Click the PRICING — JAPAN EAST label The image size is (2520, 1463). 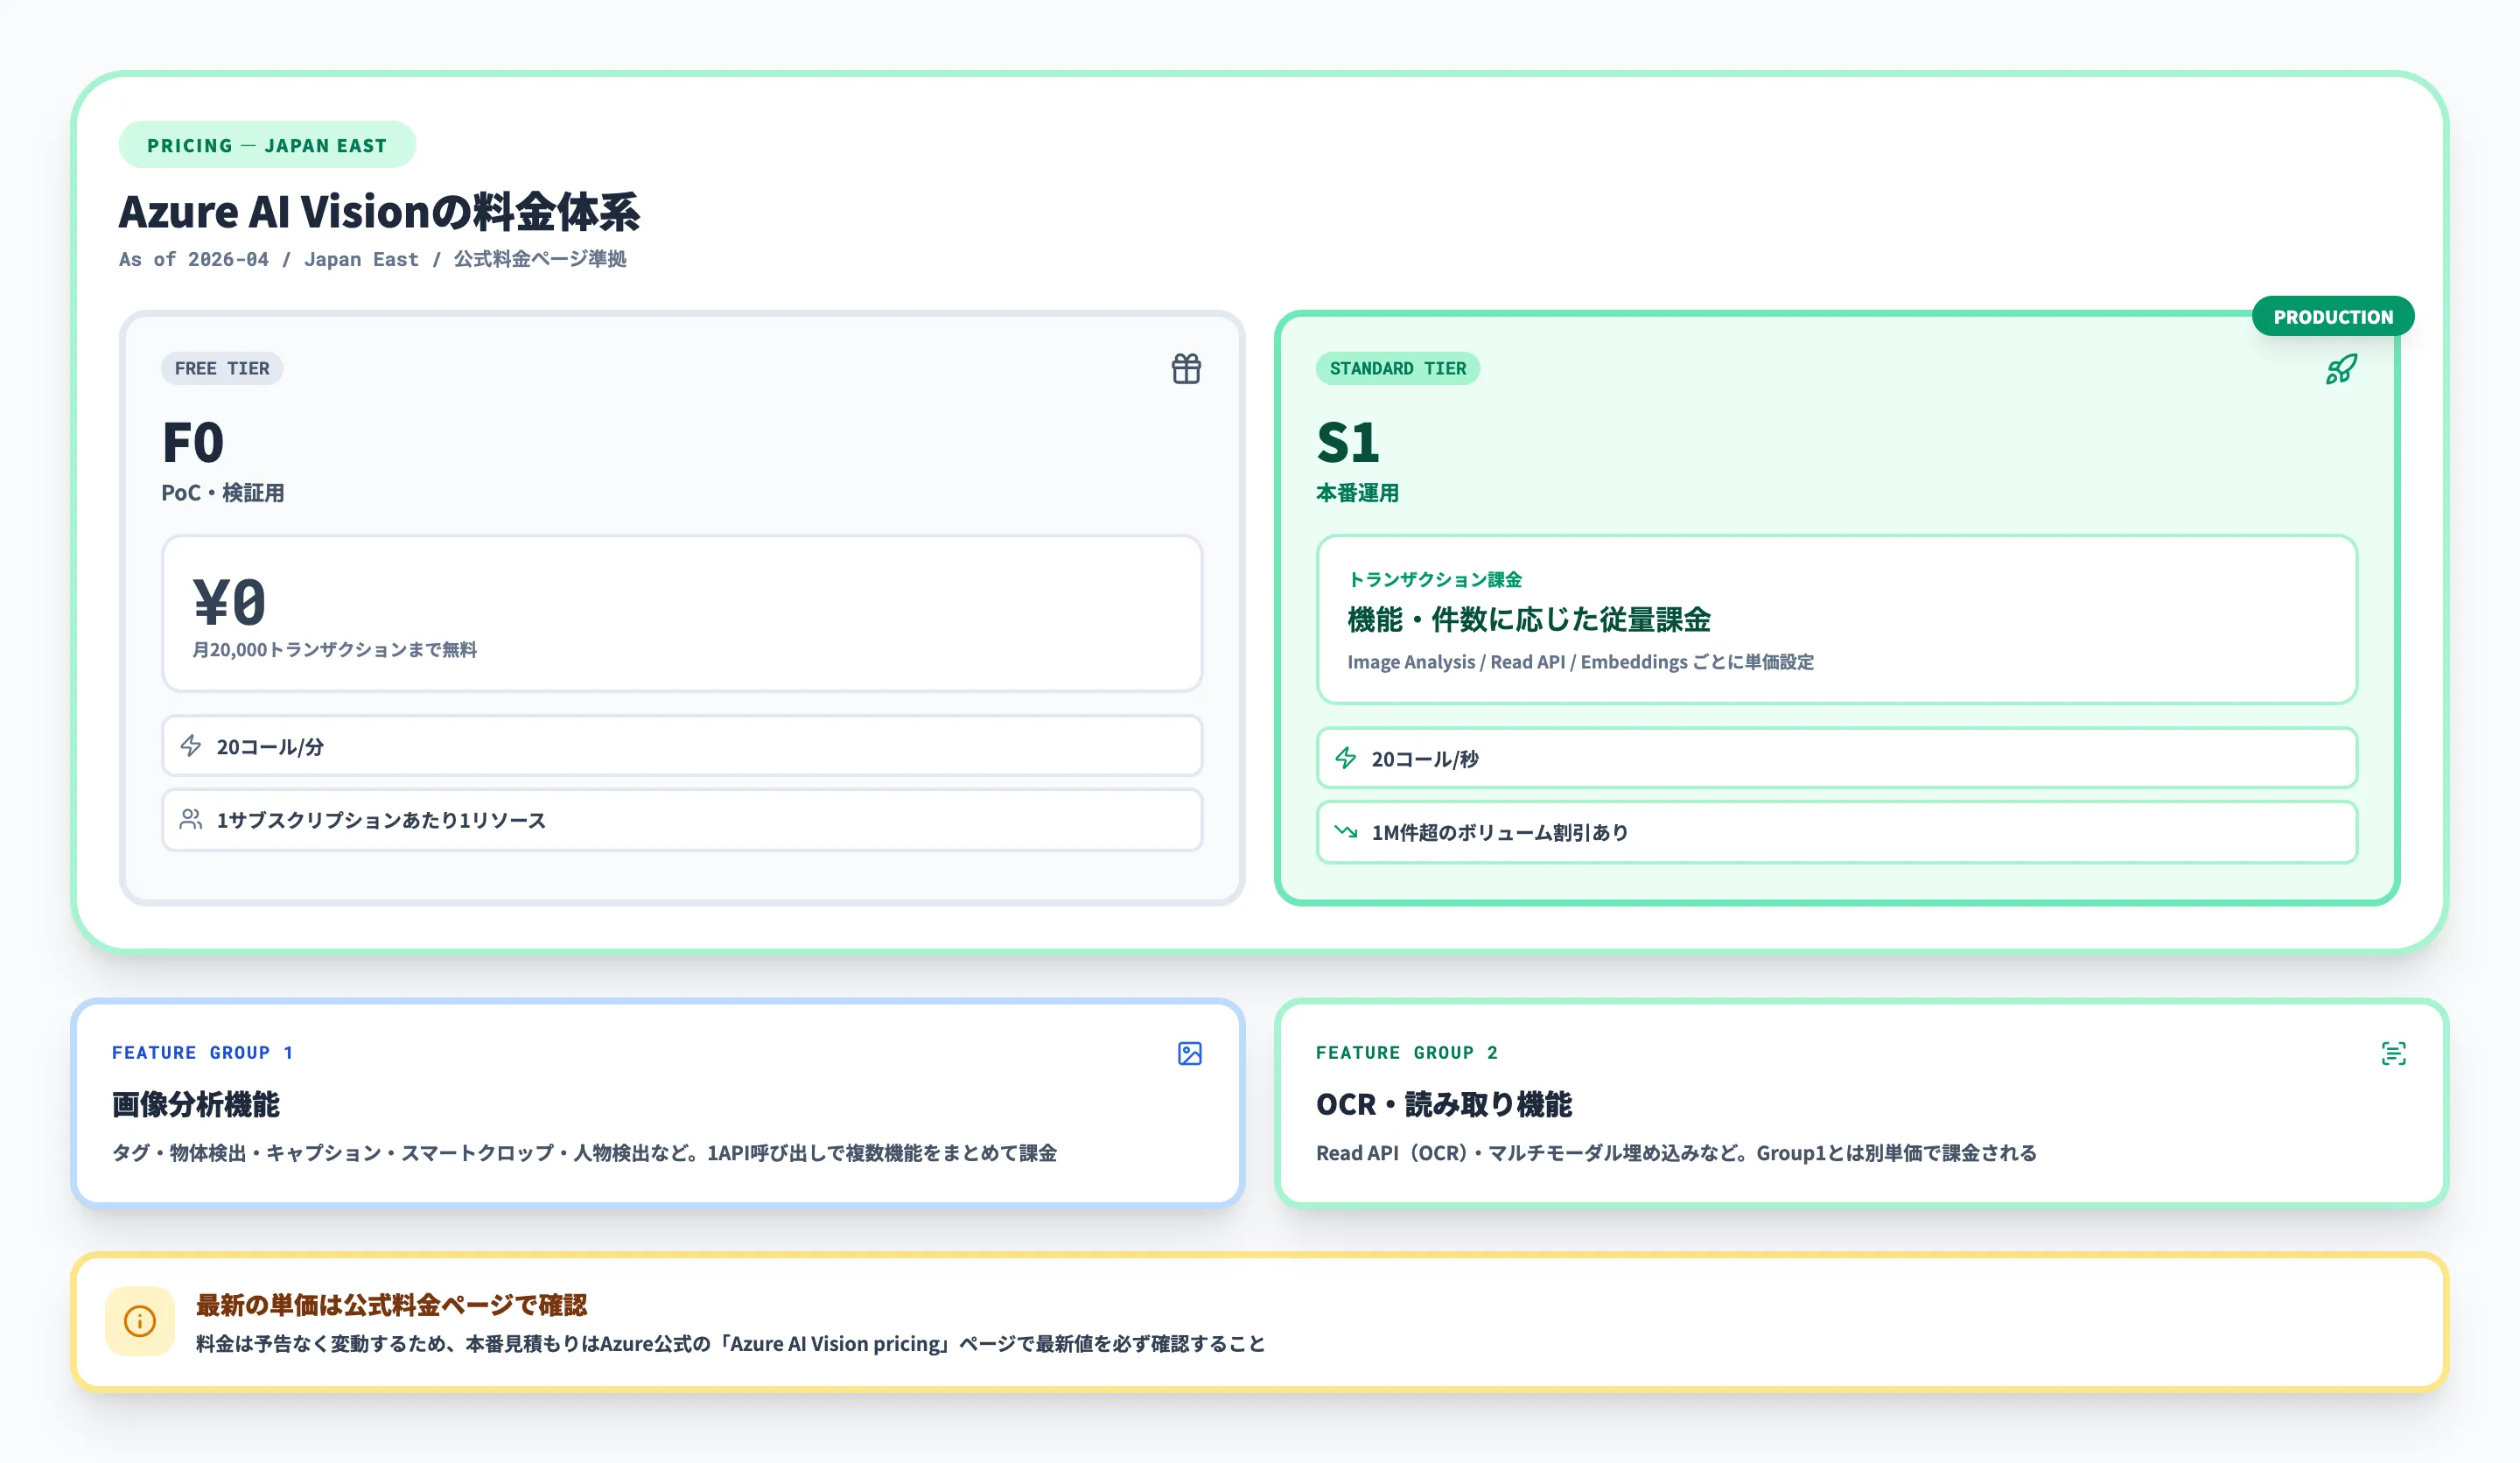coord(266,144)
